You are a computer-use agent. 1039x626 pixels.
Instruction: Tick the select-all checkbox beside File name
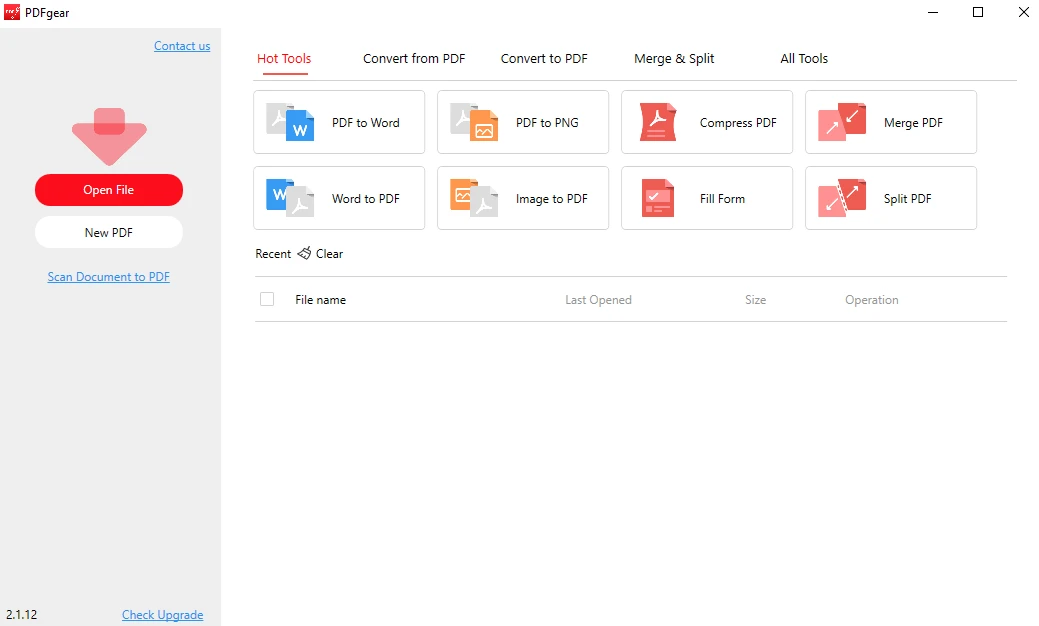267,299
